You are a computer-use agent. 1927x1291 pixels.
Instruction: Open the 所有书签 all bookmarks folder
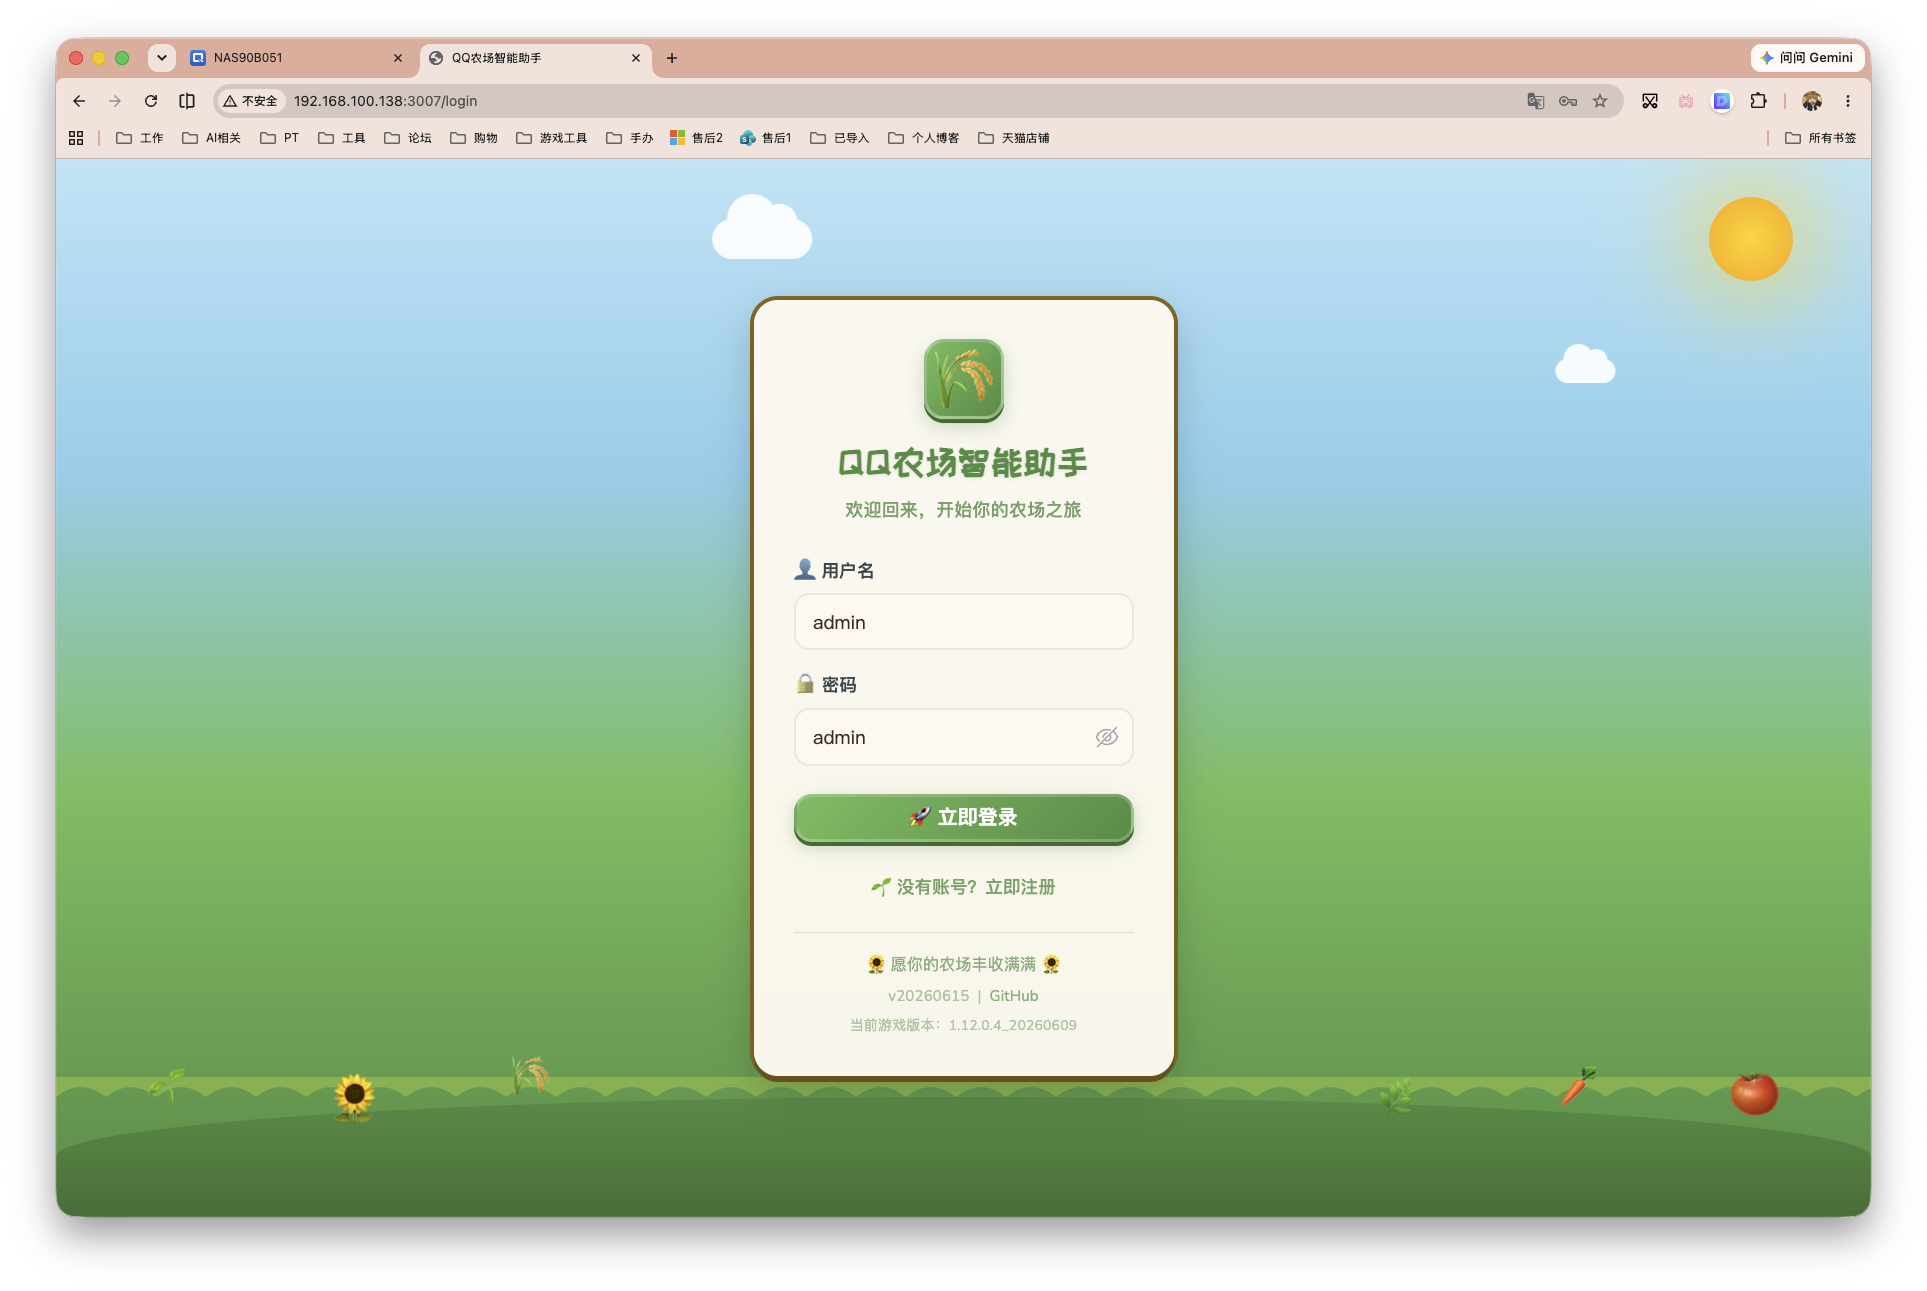coord(1821,138)
